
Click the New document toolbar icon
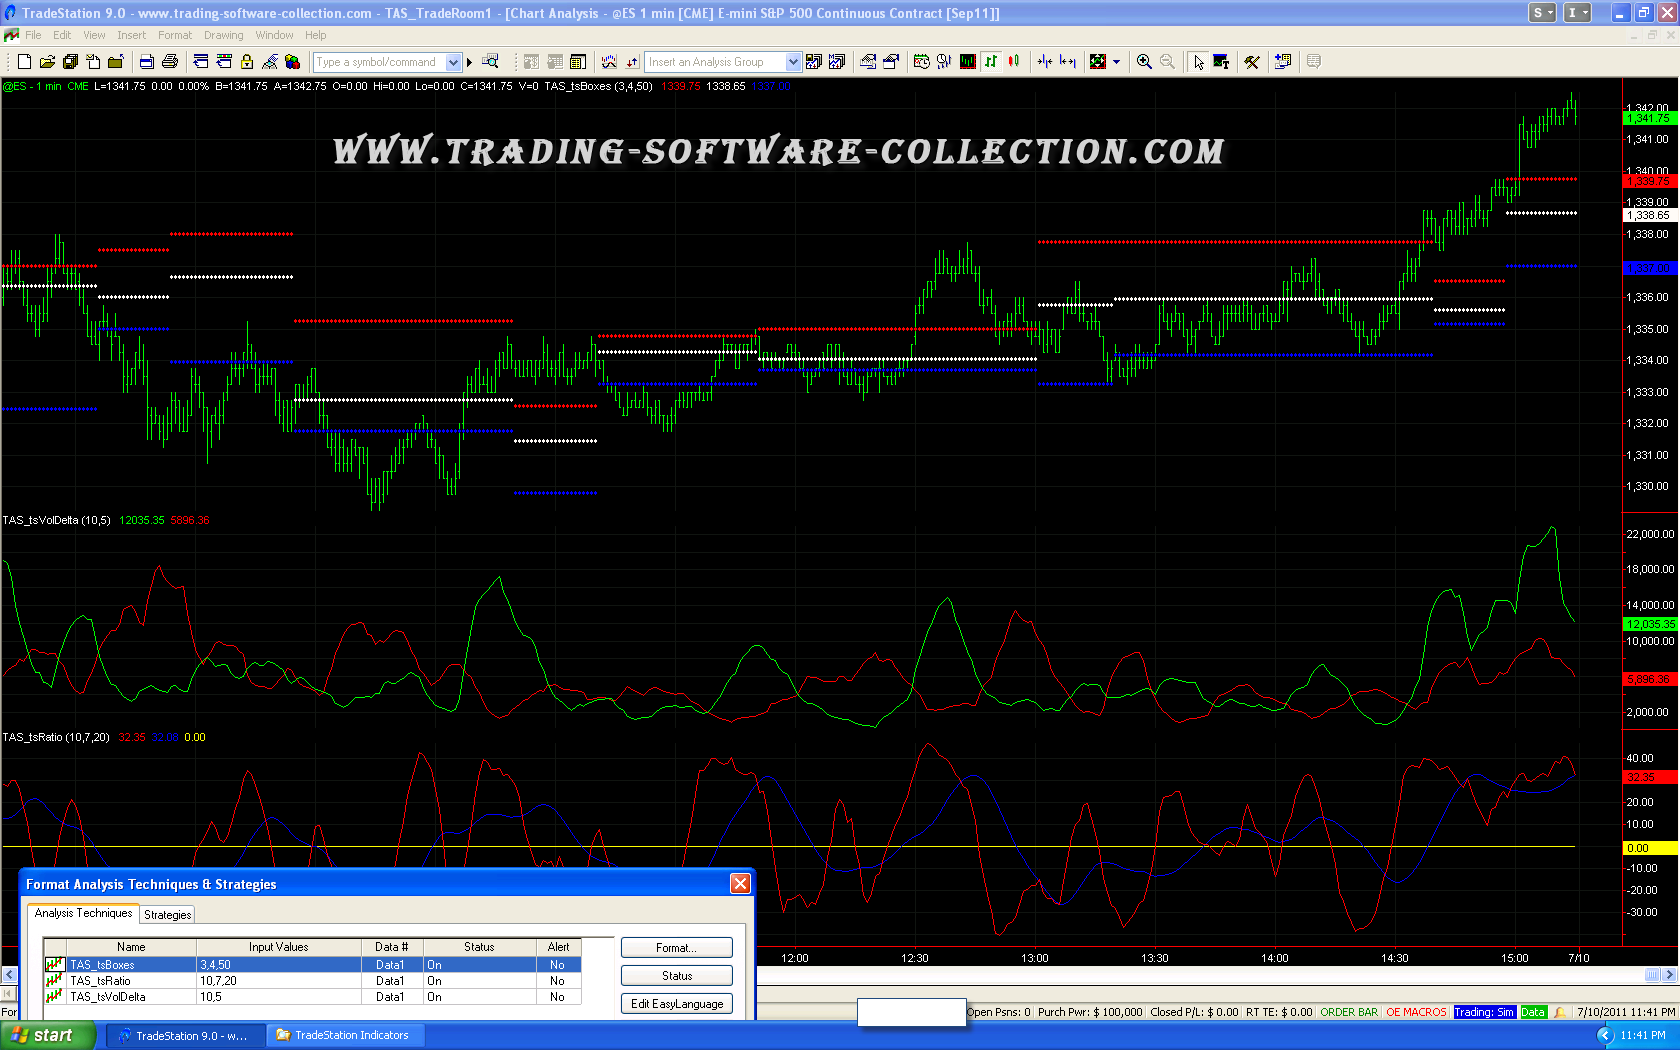(x=24, y=62)
